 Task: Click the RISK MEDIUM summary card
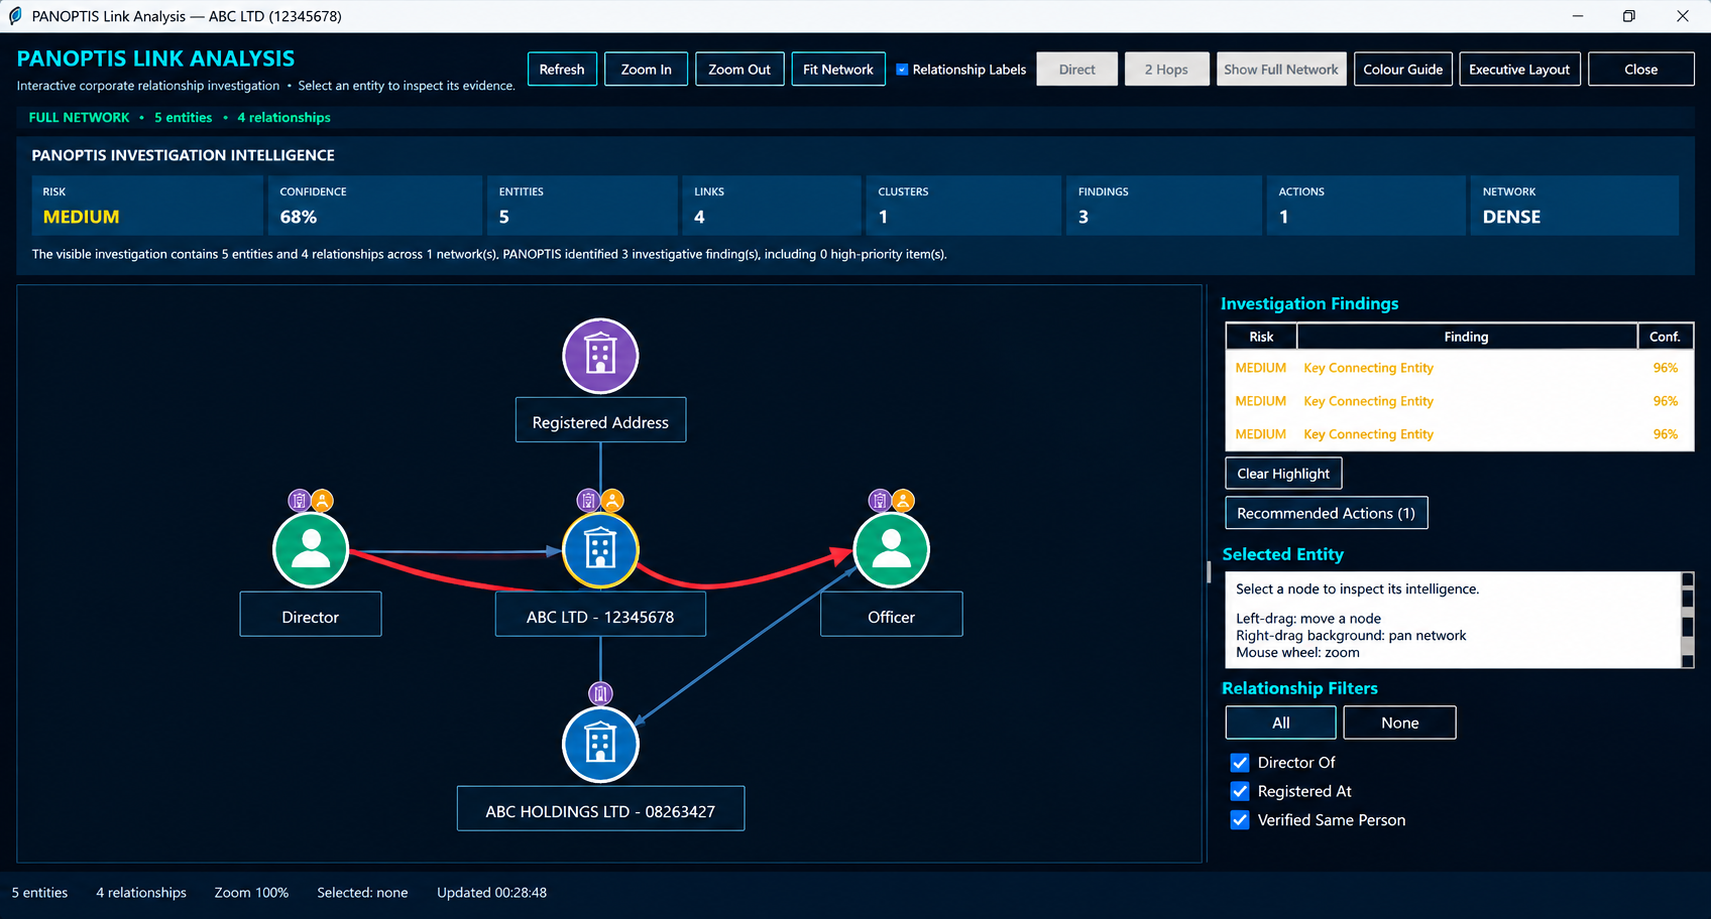tap(147, 206)
